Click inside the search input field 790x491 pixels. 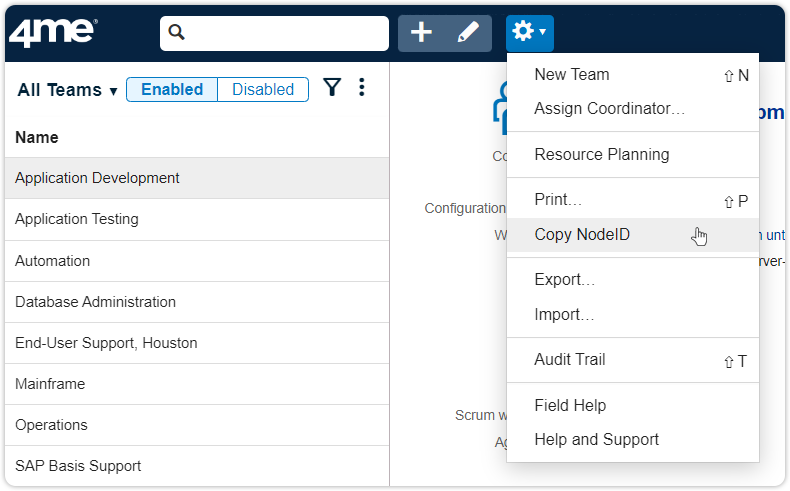tap(285, 33)
